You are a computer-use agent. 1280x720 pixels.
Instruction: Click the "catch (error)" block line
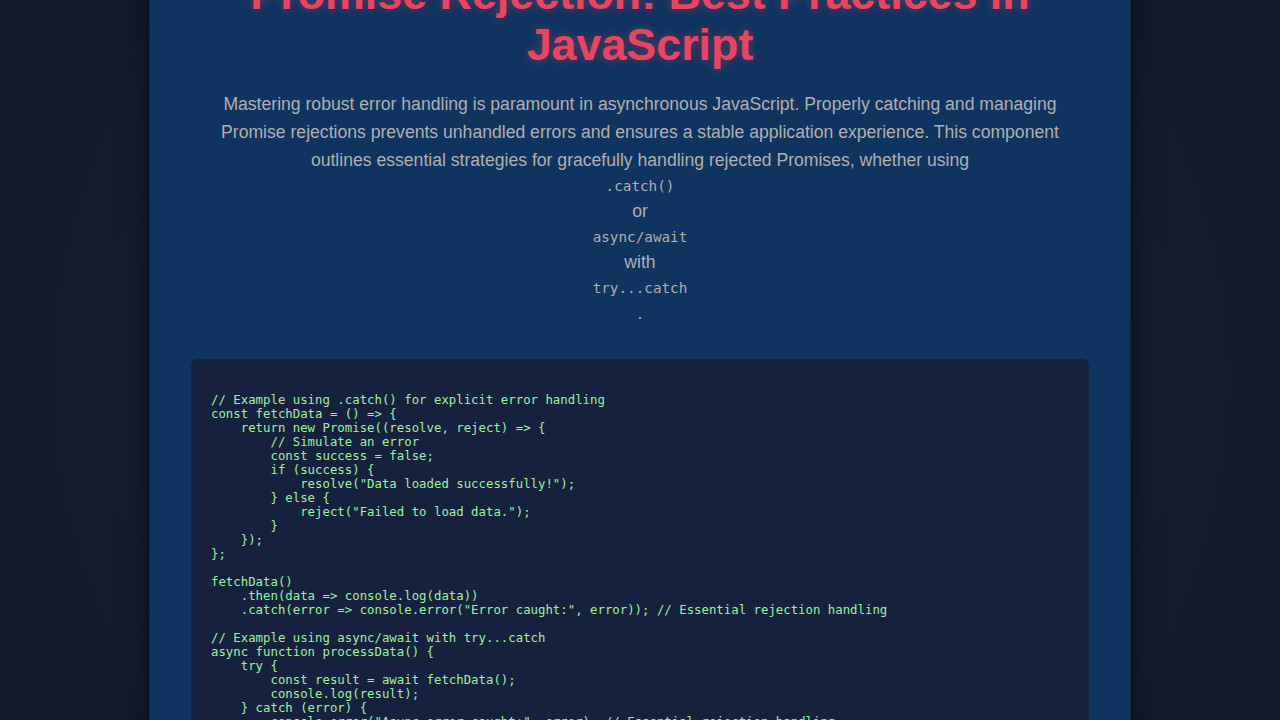tap(302, 707)
